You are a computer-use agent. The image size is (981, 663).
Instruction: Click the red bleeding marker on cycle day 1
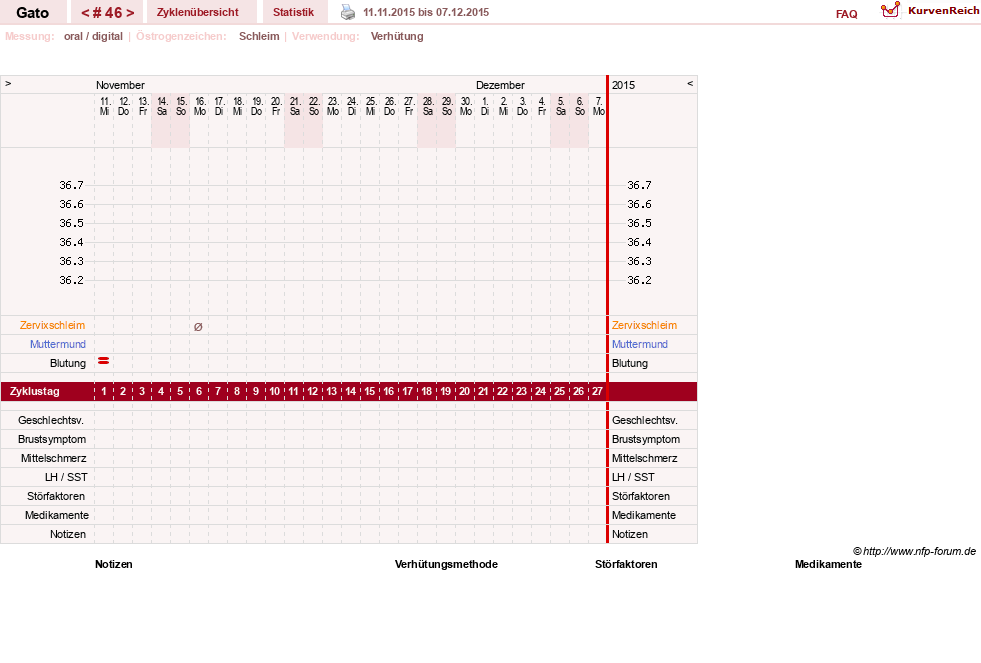click(x=104, y=361)
